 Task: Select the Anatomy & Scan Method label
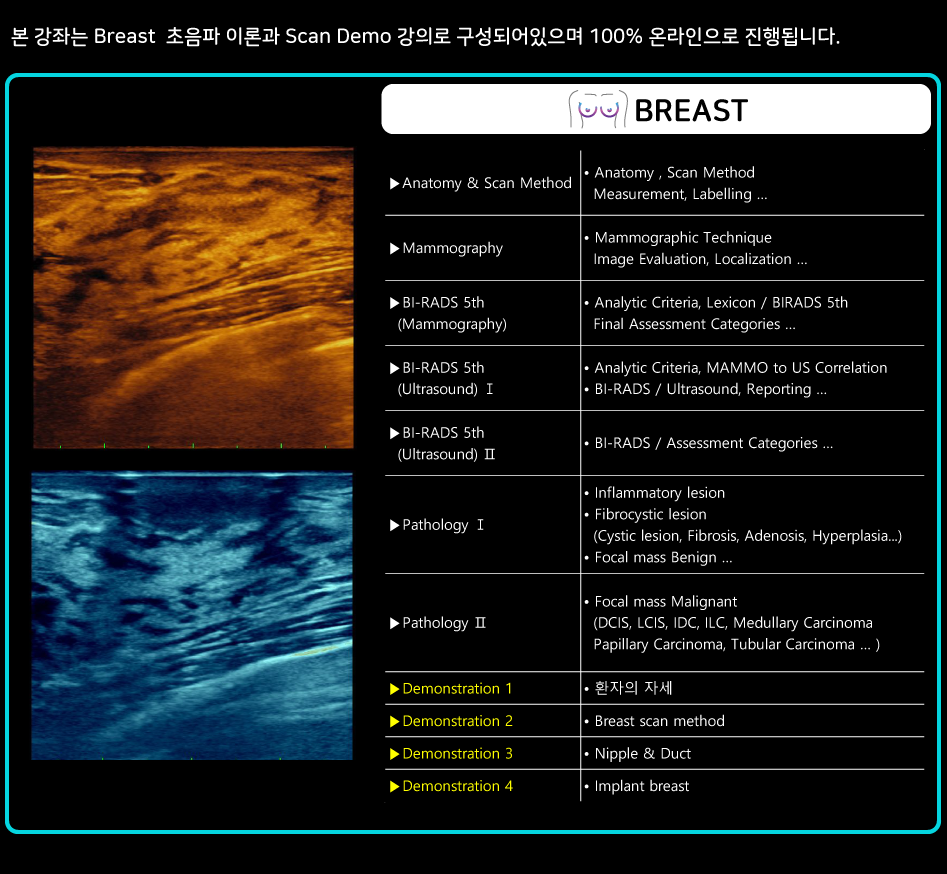pos(487,183)
